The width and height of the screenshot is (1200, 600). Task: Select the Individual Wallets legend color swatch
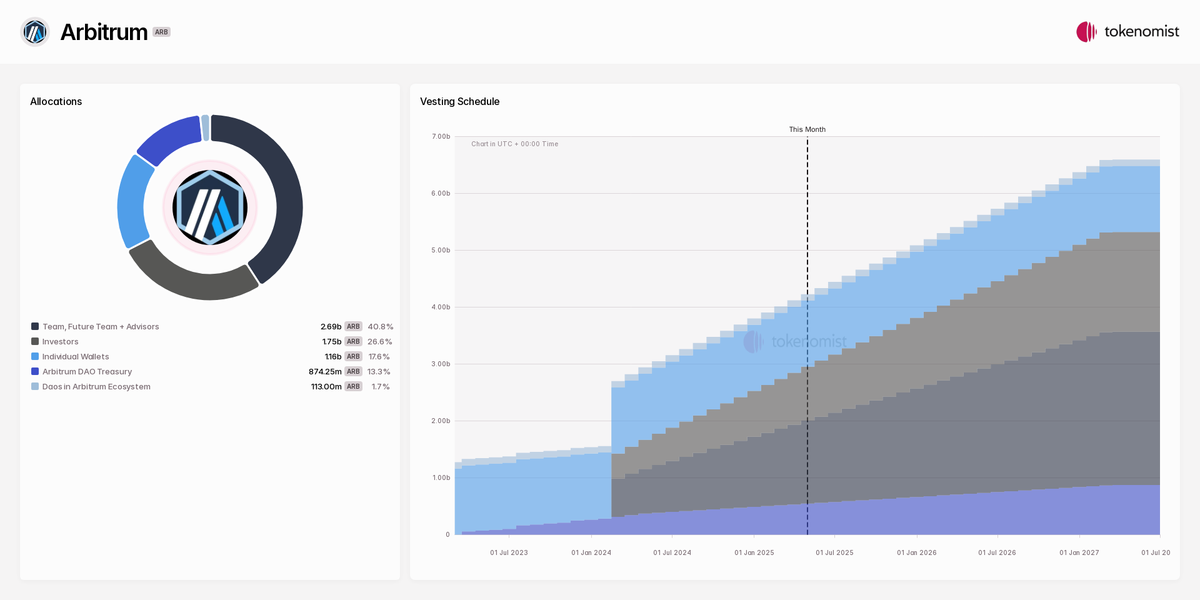point(35,357)
